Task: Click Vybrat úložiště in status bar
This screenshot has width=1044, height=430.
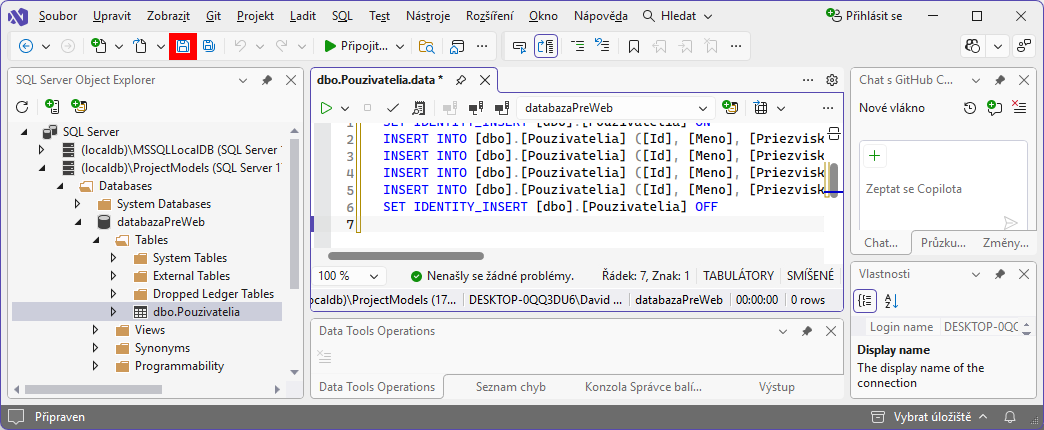Action: point(929,417)
